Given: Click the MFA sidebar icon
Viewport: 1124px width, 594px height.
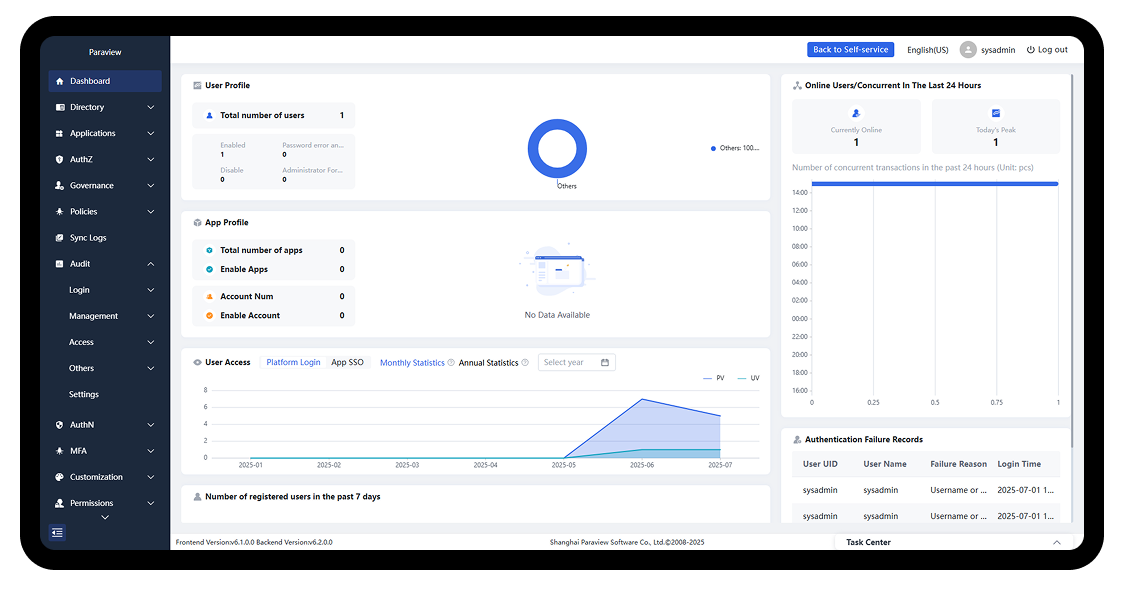Looking at the screenshot, I should (59, 451).
